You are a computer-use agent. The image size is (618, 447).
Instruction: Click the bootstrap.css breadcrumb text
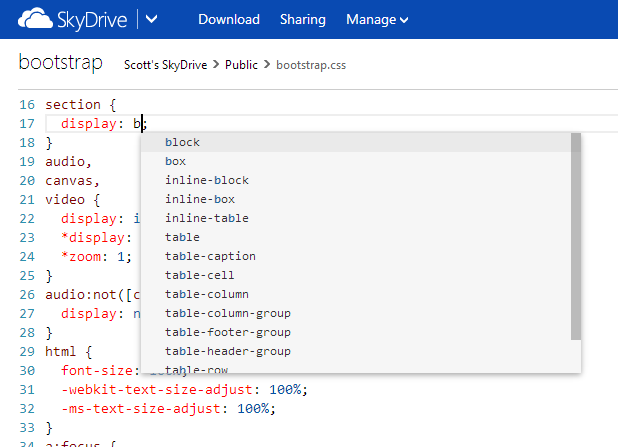[x=311, y=65]
